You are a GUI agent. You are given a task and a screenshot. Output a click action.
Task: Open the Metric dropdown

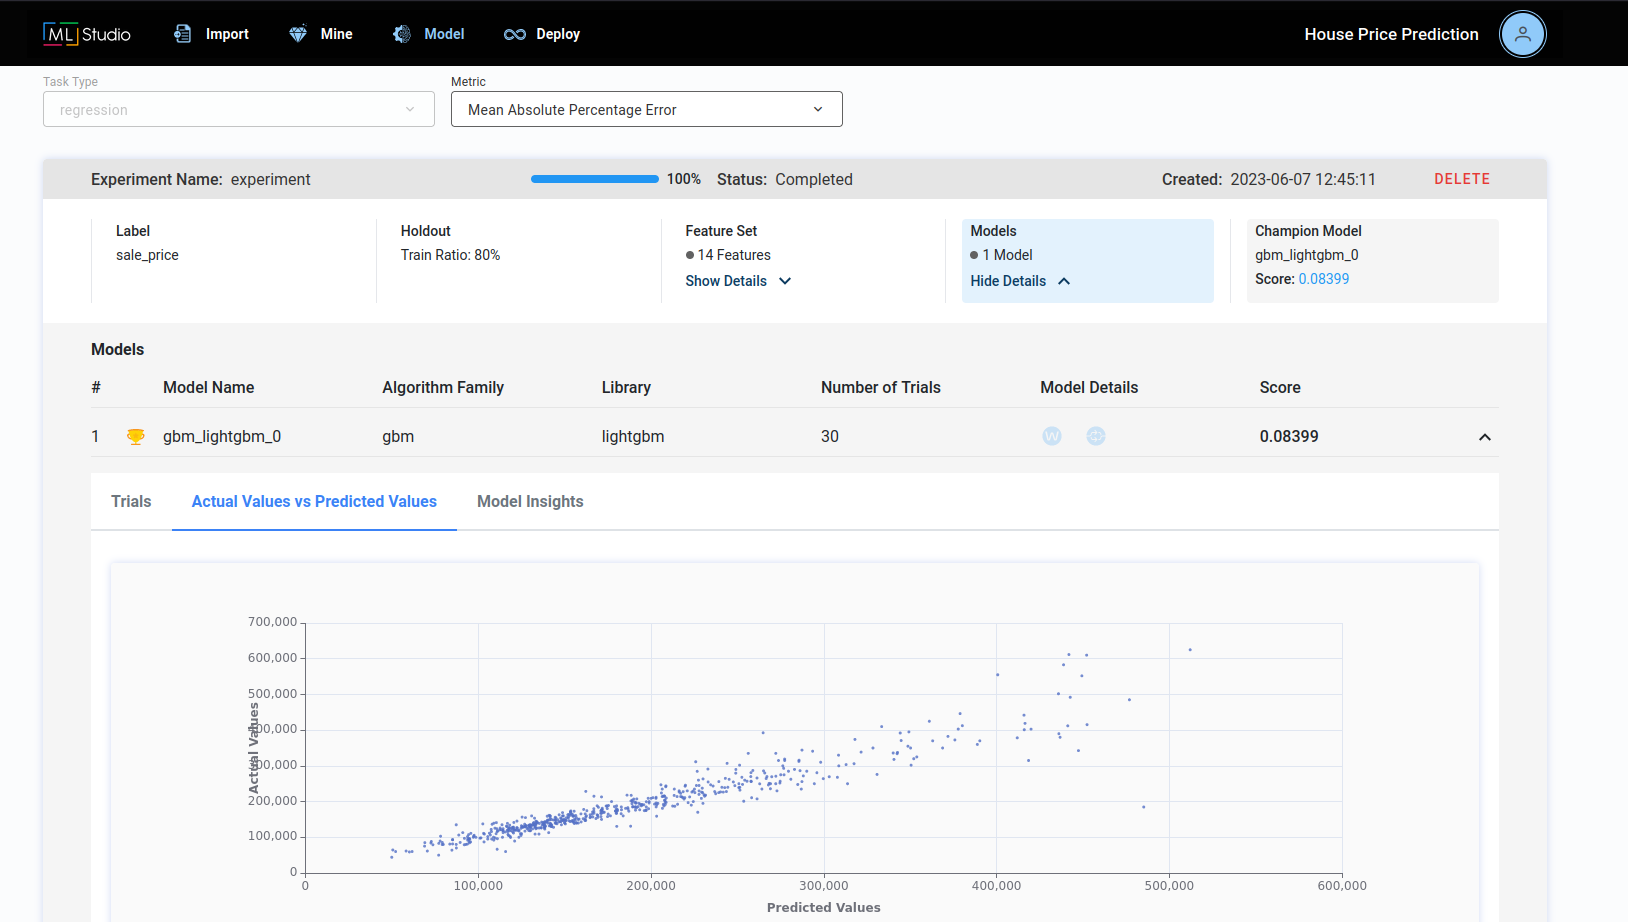[646, 109]
